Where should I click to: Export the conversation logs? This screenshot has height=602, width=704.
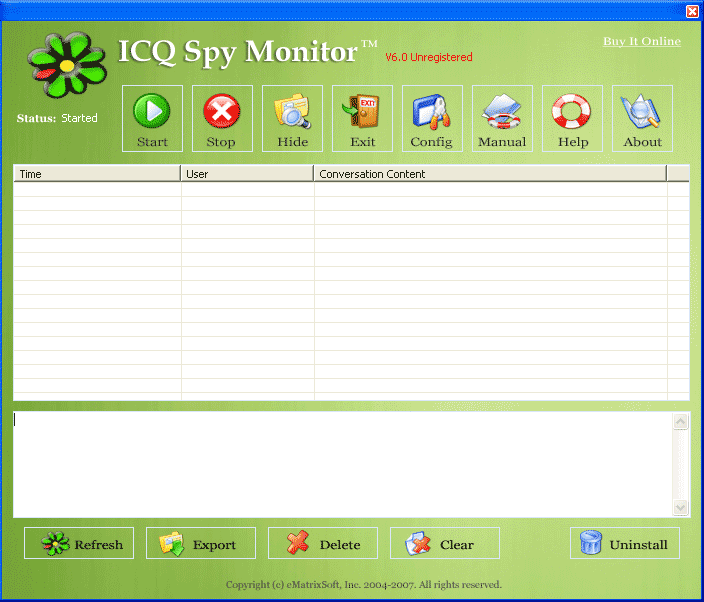[201, 544]
